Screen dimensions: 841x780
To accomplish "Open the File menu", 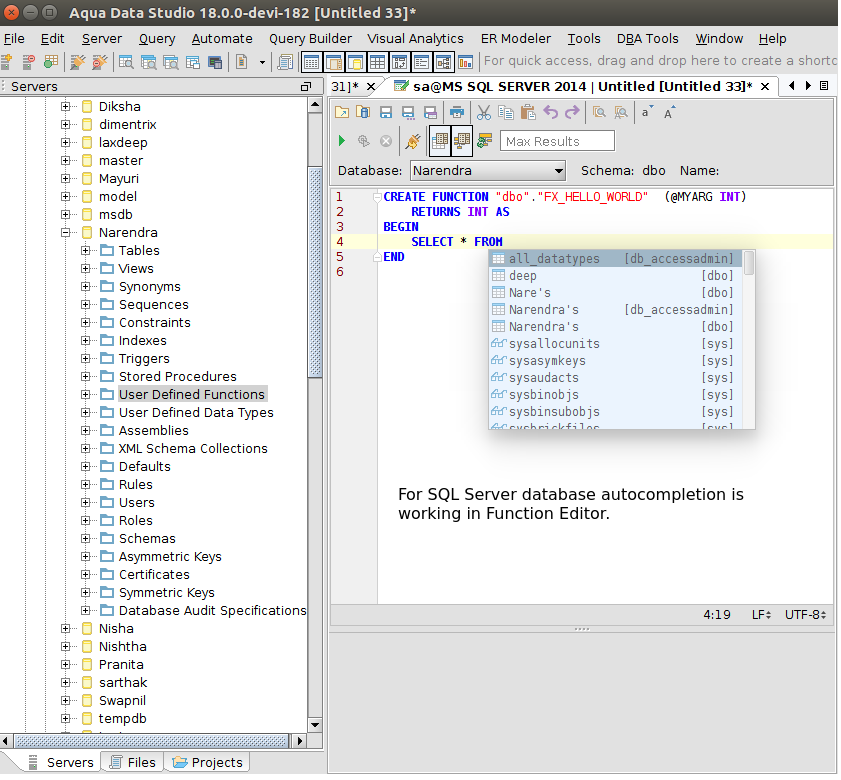I will pyautogui.click(x=14, y=39).
